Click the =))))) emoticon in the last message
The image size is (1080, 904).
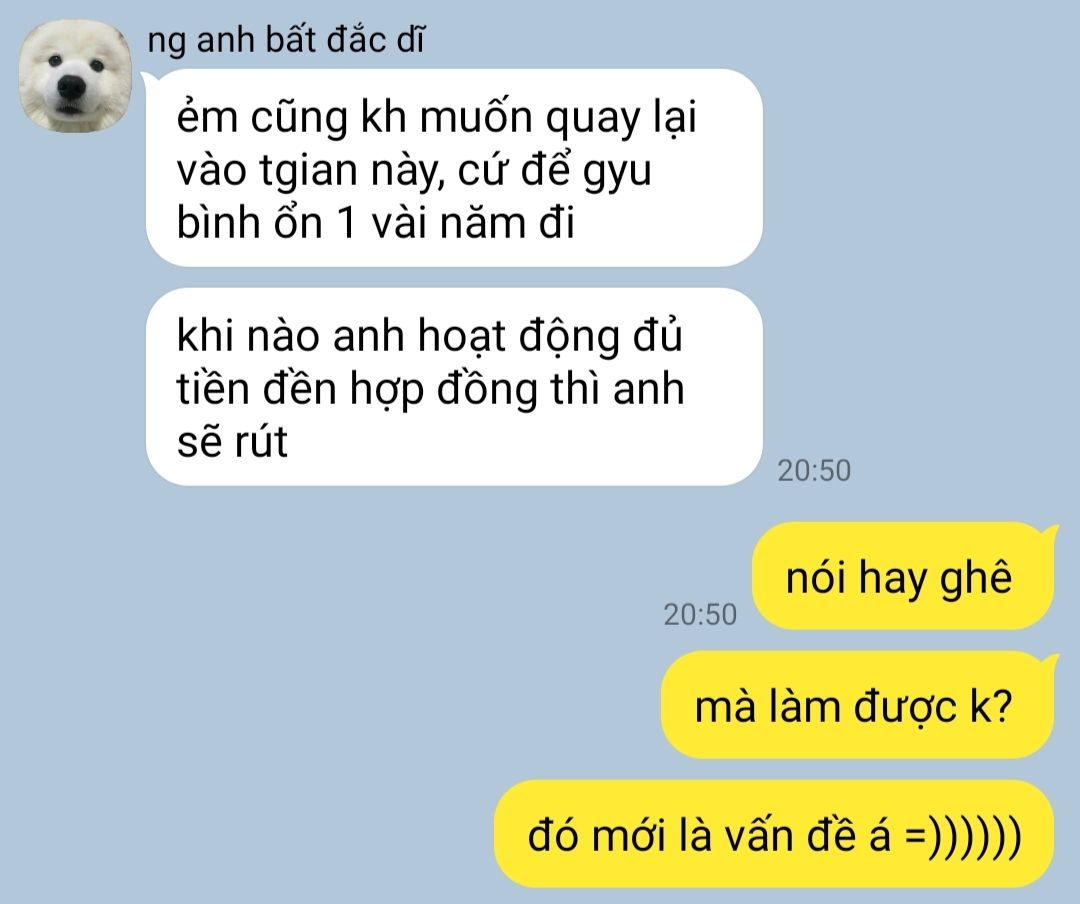coord(962,836)
